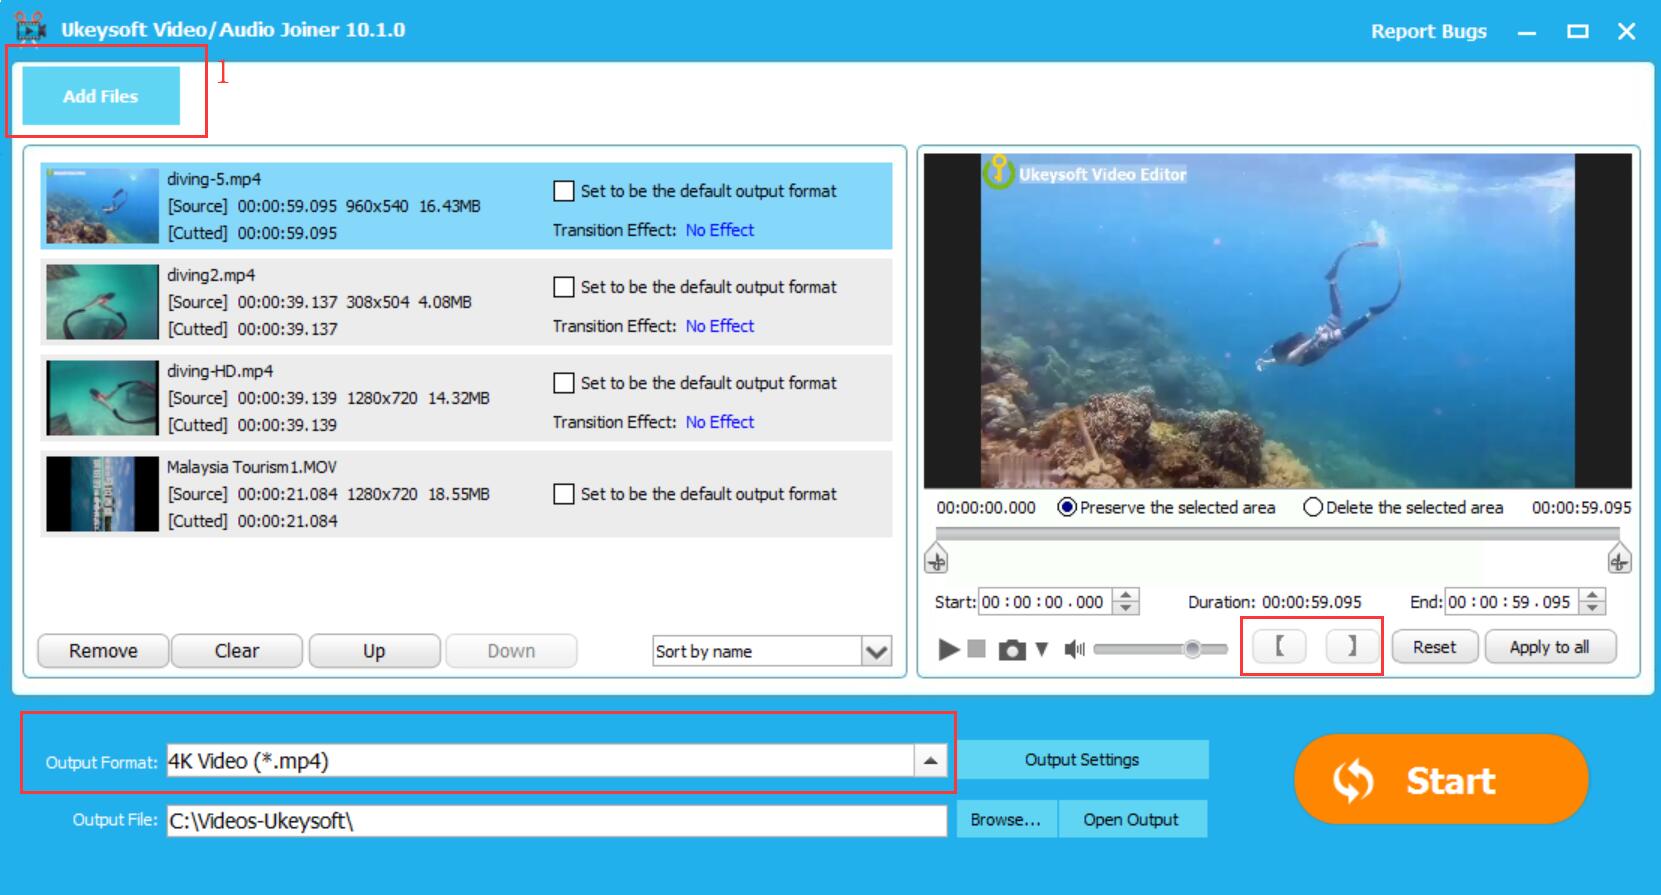Image resolution: width=1661 pixels, height=895 pixels.
Task: Open the Report Bugs link
Action: (x=1428, y=31)
